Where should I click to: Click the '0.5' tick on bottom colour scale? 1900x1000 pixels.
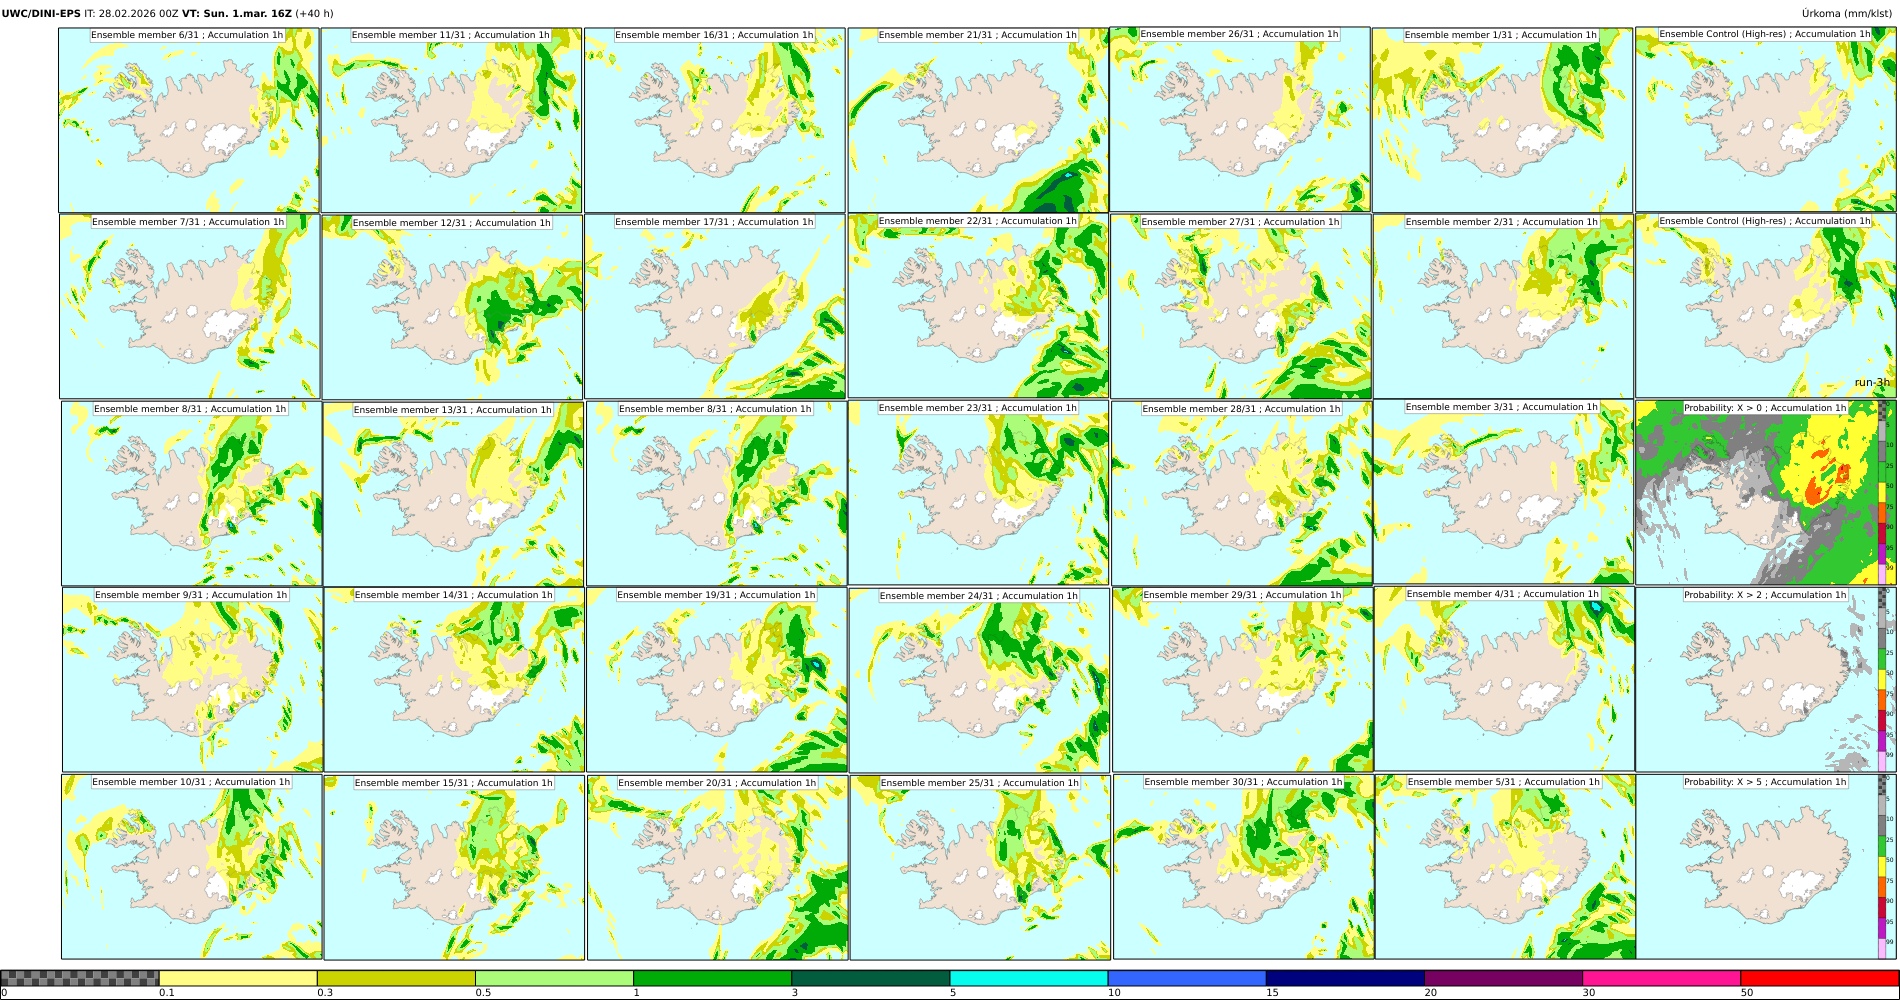pyautogui.click(x=482, y=993)
